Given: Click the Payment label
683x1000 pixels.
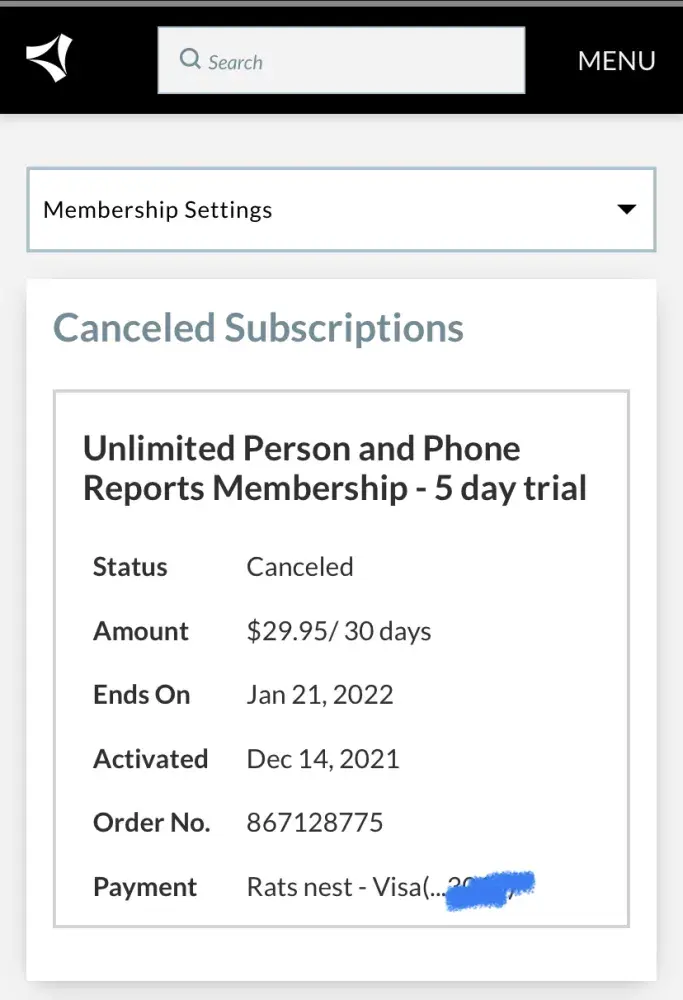Looking at the screenshot, I should click(x=145, y=887).
